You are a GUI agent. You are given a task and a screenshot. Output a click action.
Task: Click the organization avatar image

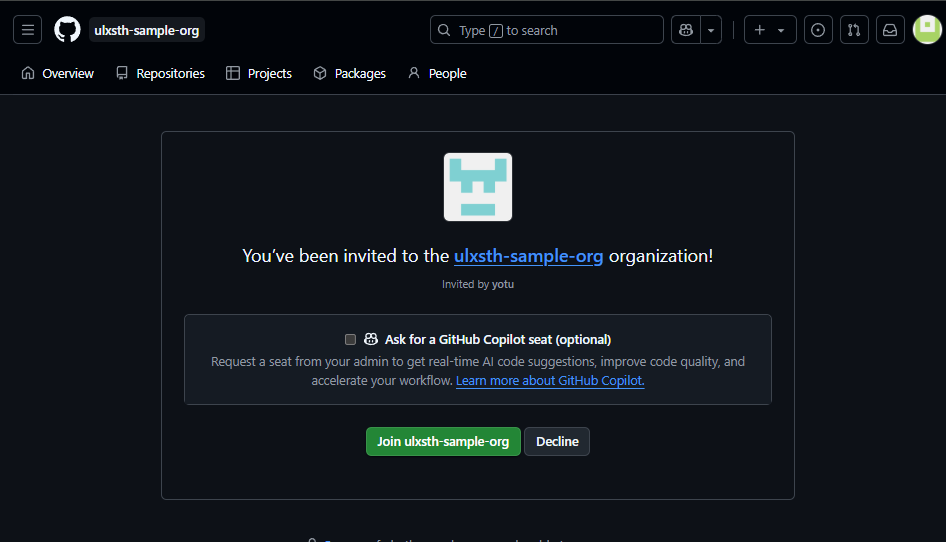click(478, 187)
